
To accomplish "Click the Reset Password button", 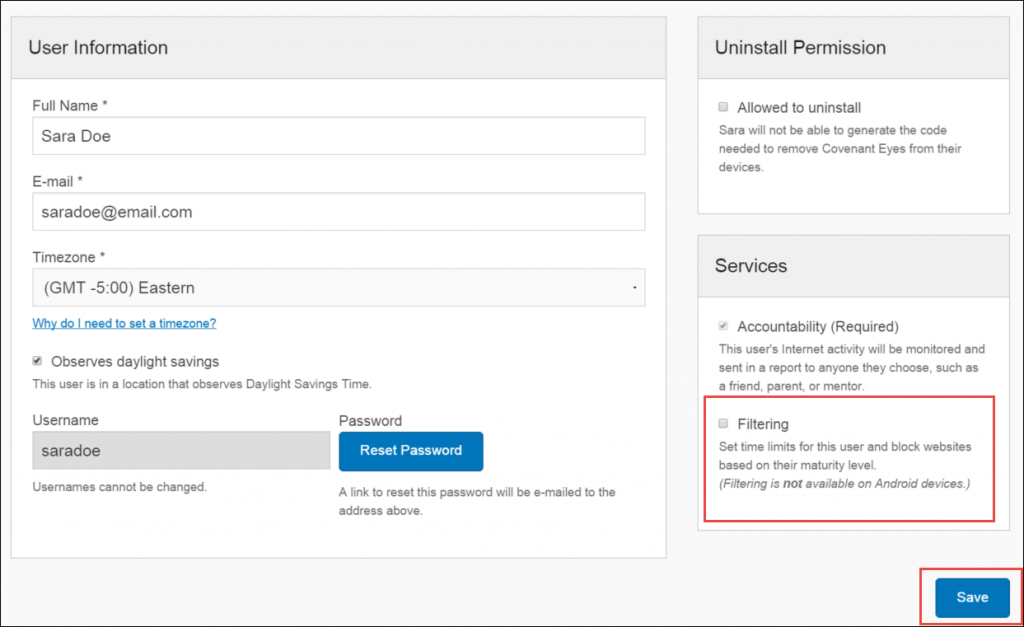I will (x=411, y=451).
